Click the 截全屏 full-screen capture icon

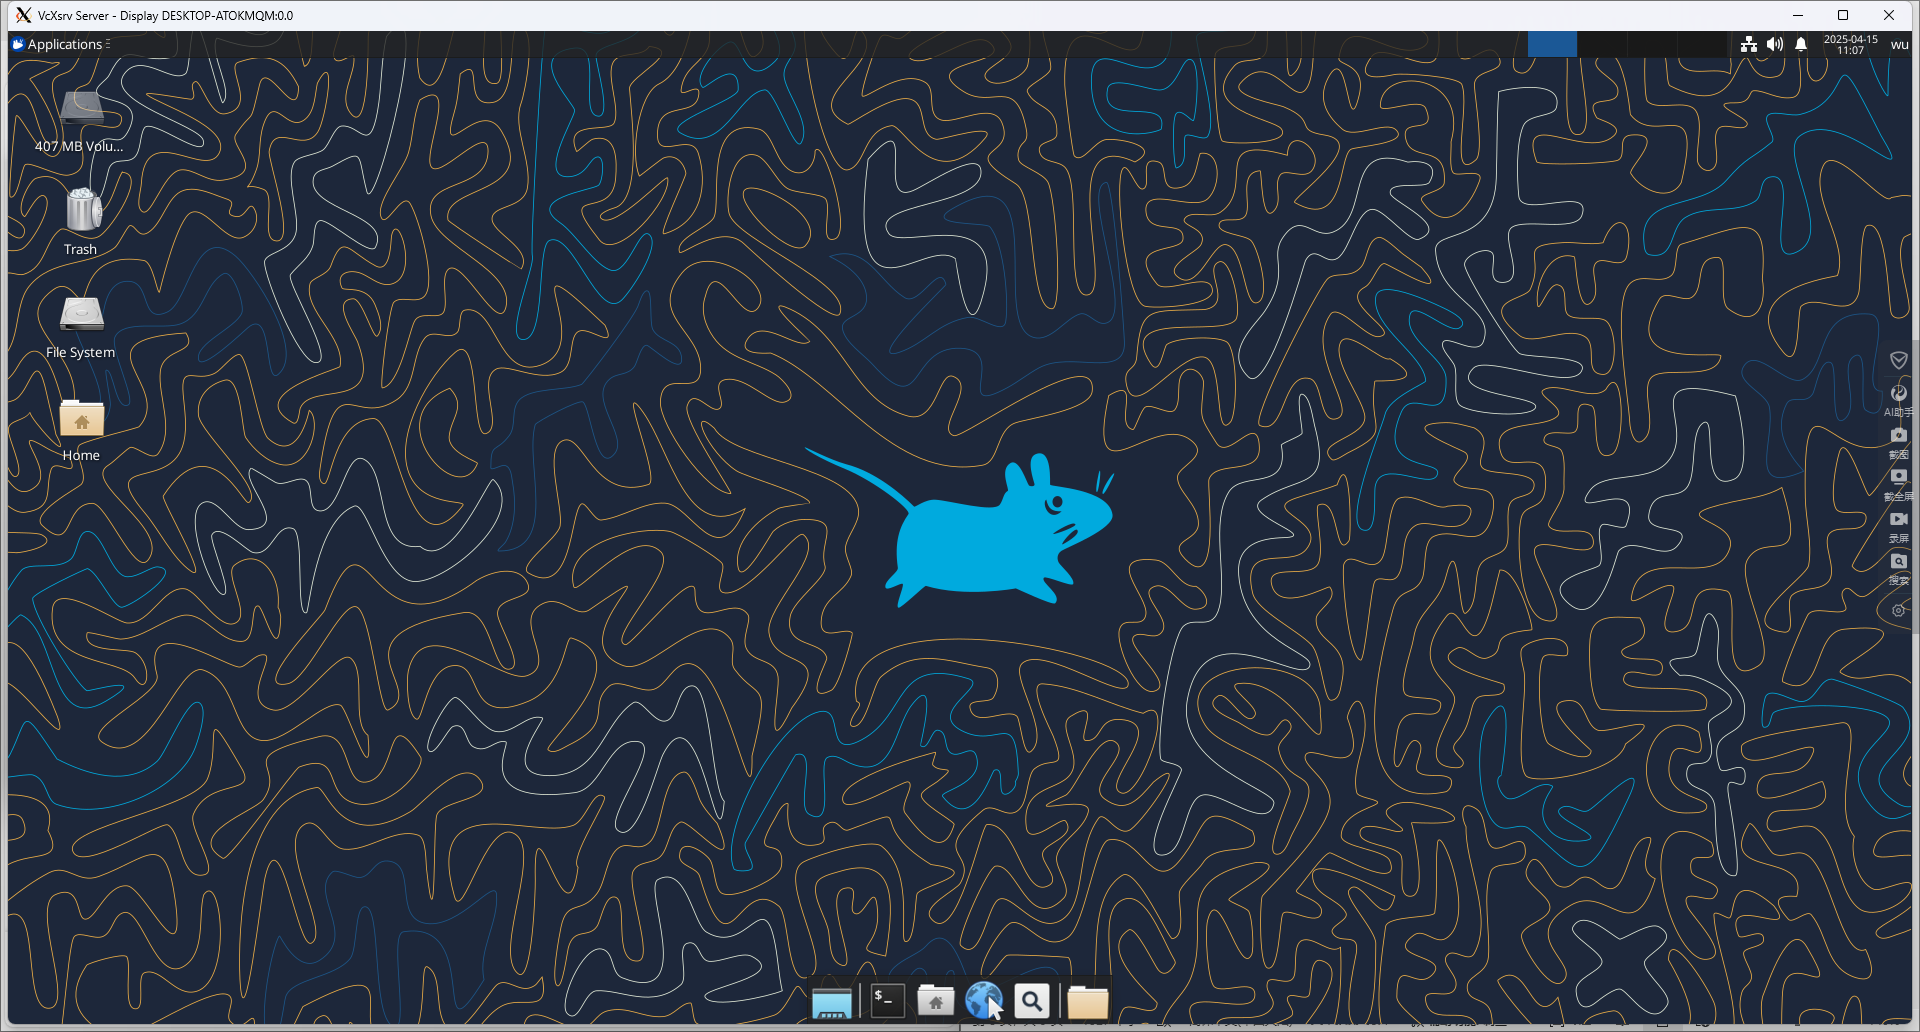pyautogui.click(x=1898, y=484)
